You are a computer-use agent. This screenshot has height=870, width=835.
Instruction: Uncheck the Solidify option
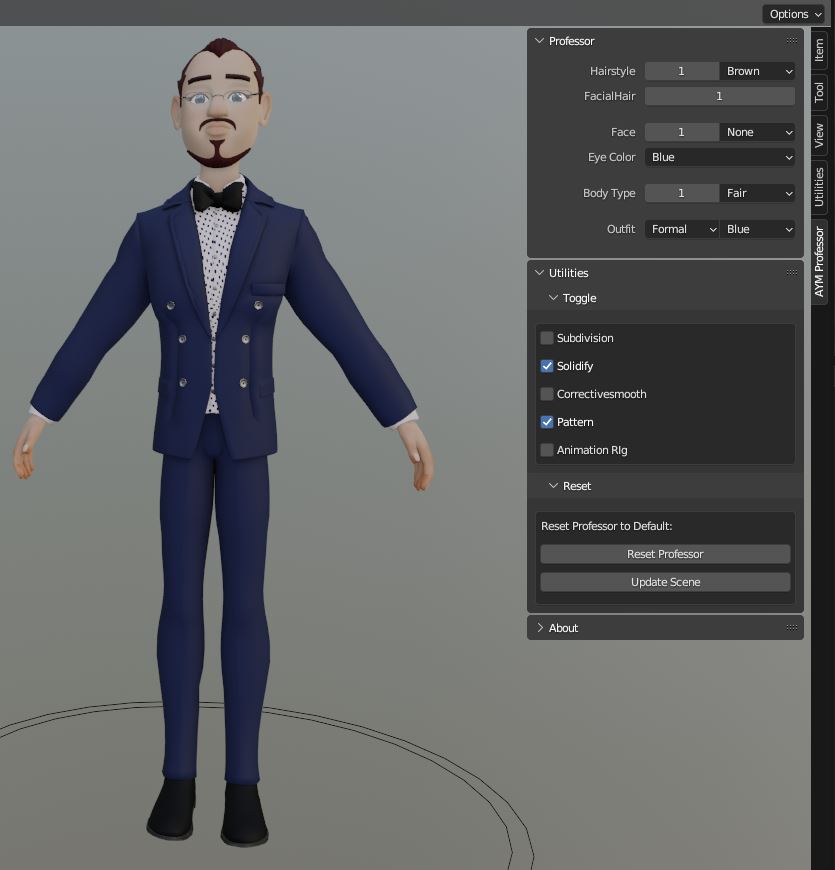click(x=547, y=366)
